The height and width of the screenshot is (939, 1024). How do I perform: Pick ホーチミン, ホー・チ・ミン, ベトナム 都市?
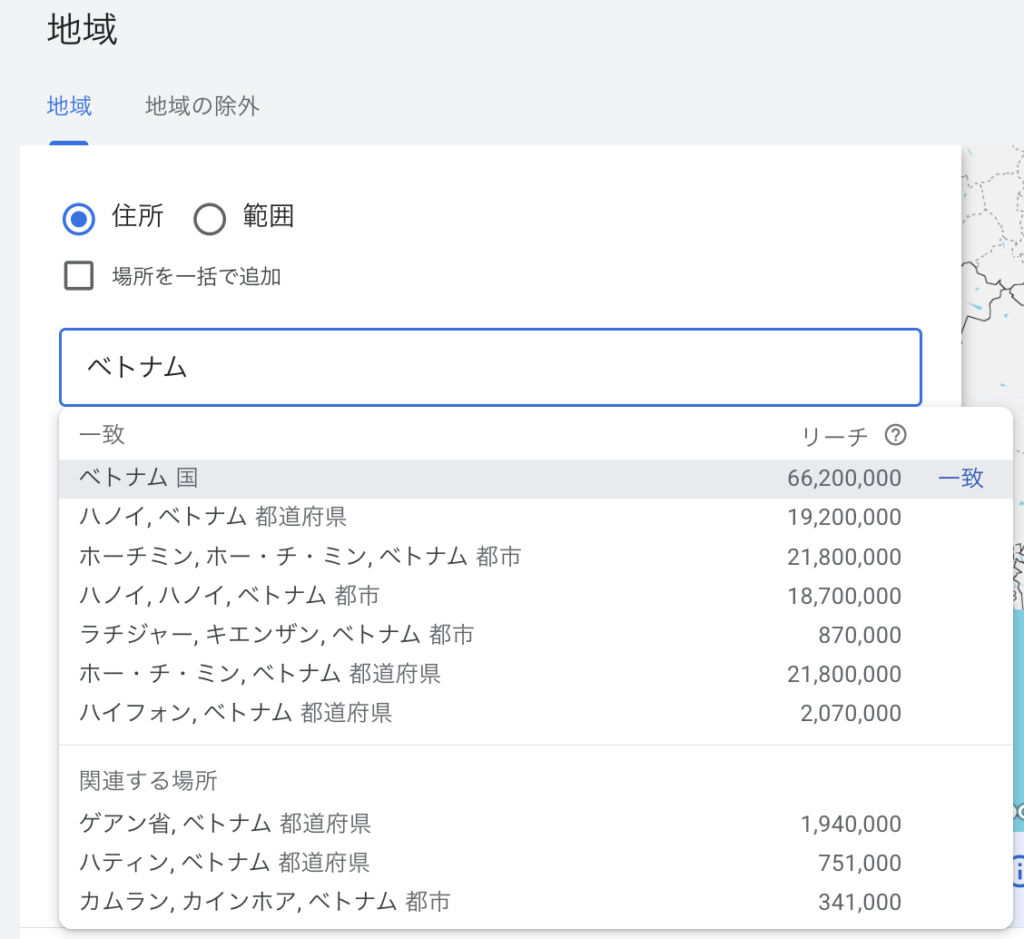click(x=300, y=557)
